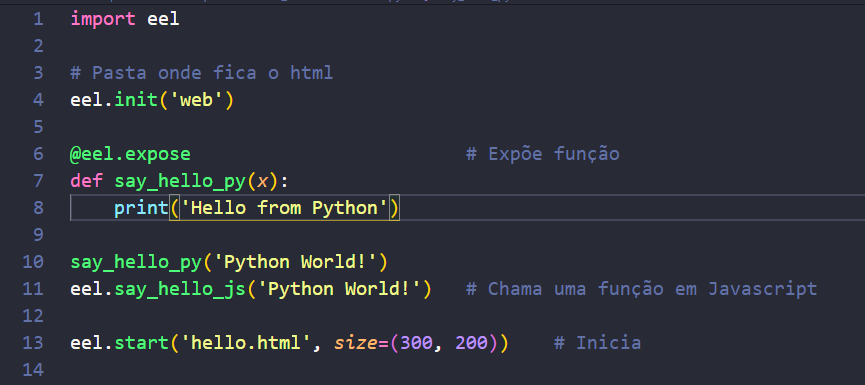Click the number 300 on line 13
Viewport: 865px width, 385px height.
click(x=417, y=343)
